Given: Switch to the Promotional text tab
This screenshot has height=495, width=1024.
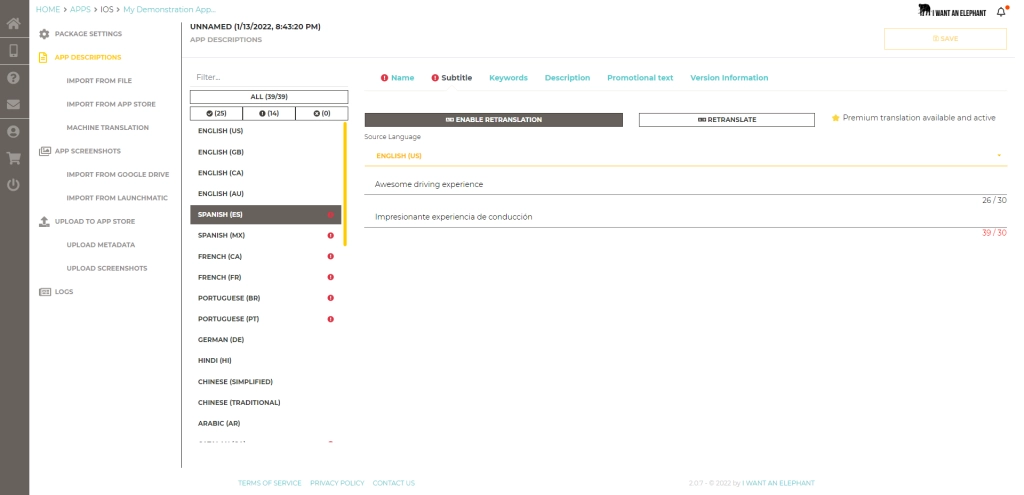Looking at the screenshot, I should (640, 78).
